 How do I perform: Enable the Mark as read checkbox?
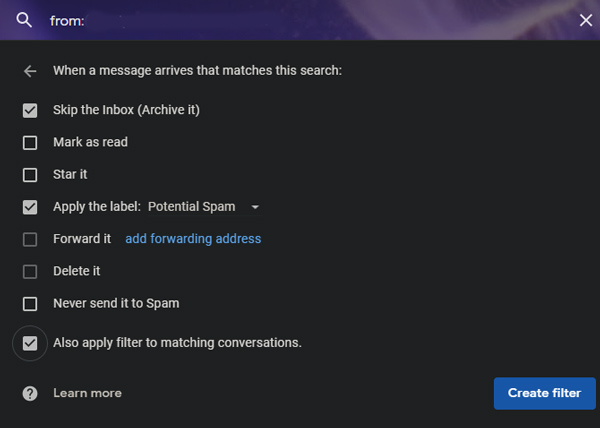click(30, 143)
